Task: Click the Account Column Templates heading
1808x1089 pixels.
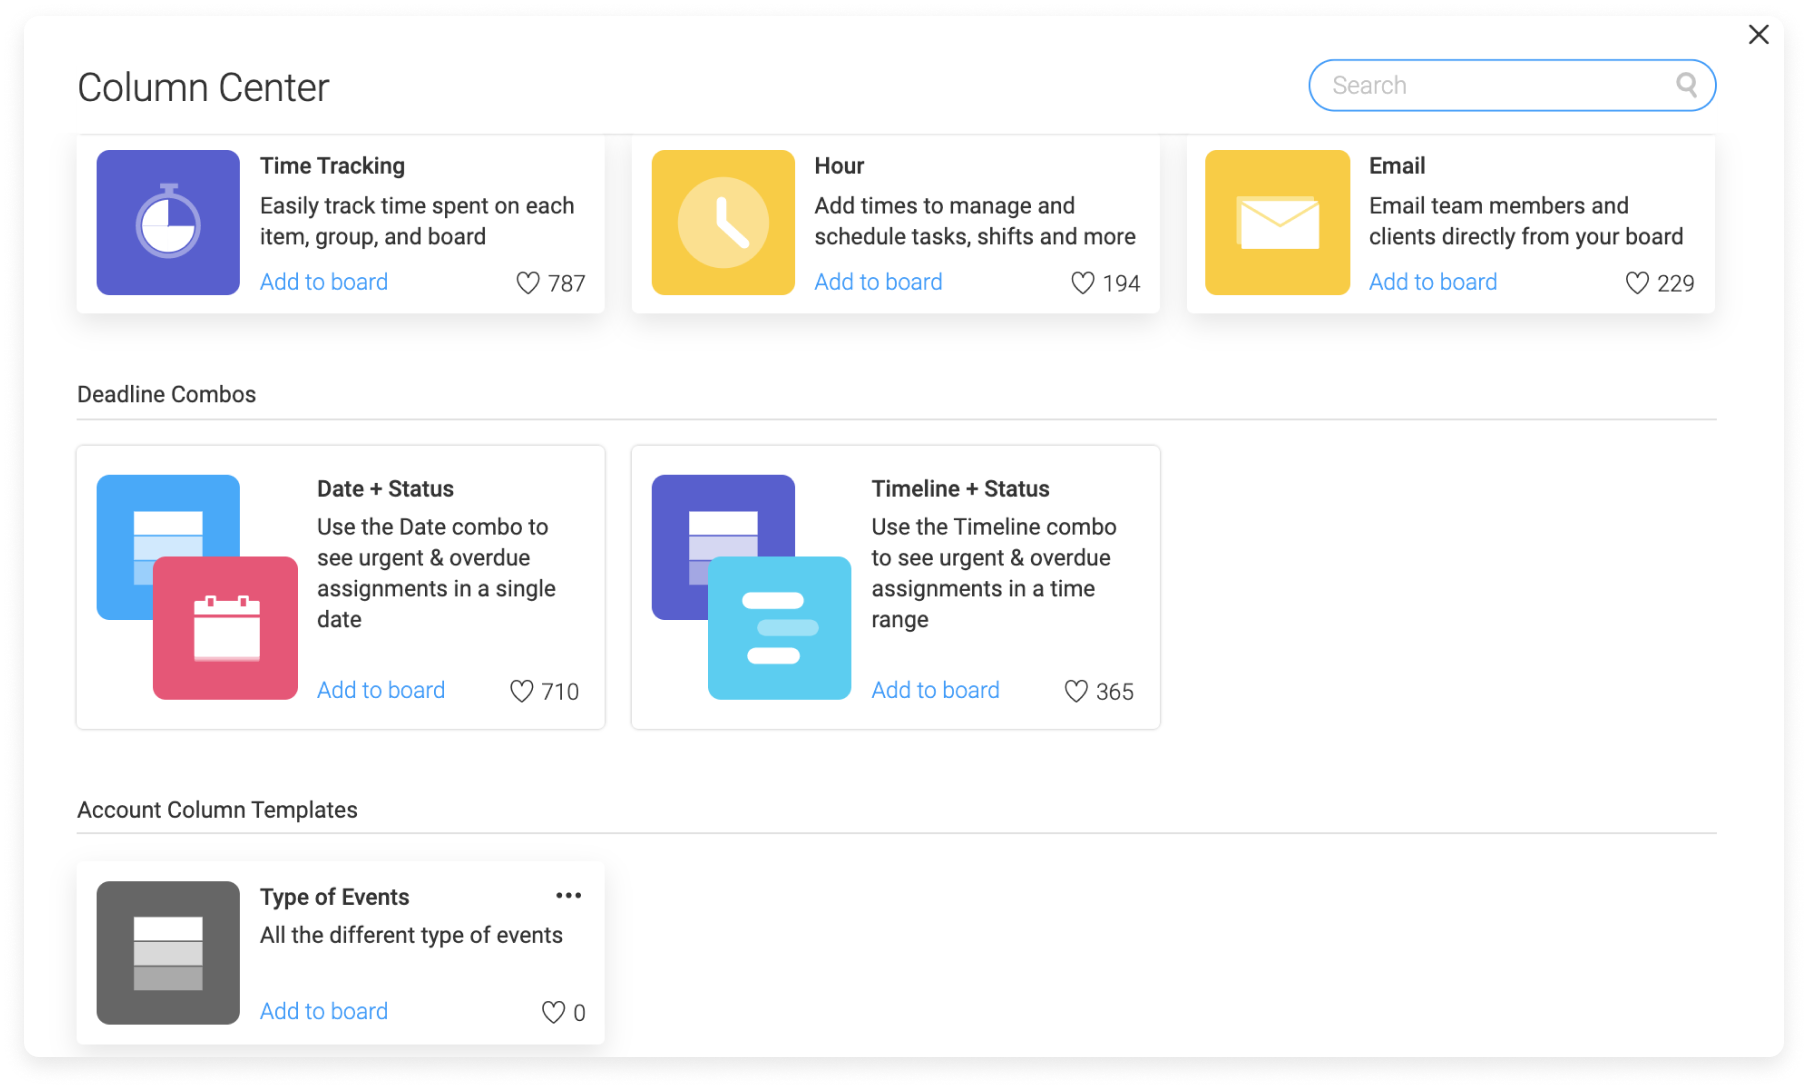Action: click(217, 810)
